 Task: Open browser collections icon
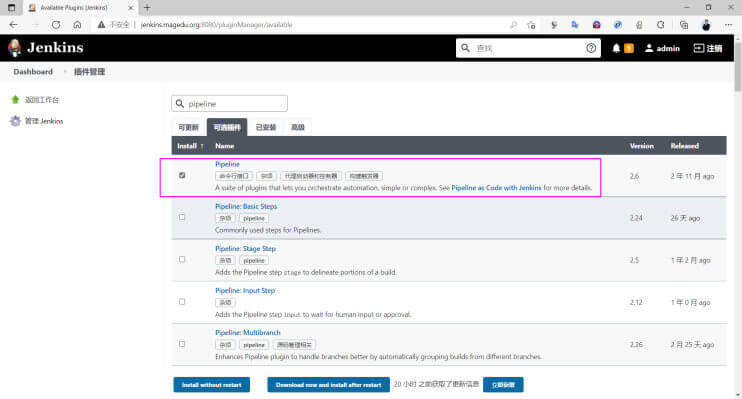tap(684, 25)
